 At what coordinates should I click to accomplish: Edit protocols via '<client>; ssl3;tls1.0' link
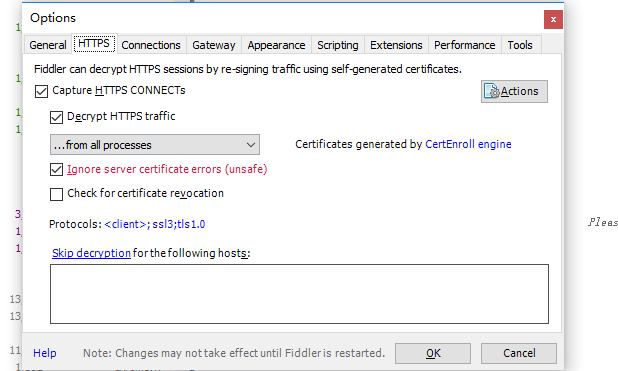click(154, 224)
